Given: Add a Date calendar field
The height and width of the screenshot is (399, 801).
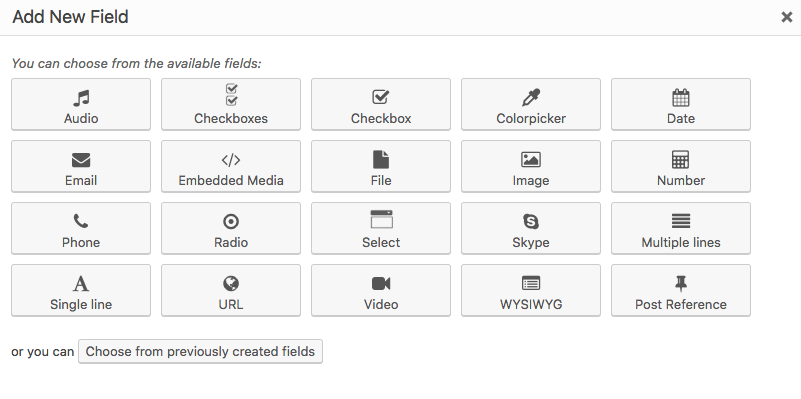Looking at the screenshot, I should [x=681, y=104].
